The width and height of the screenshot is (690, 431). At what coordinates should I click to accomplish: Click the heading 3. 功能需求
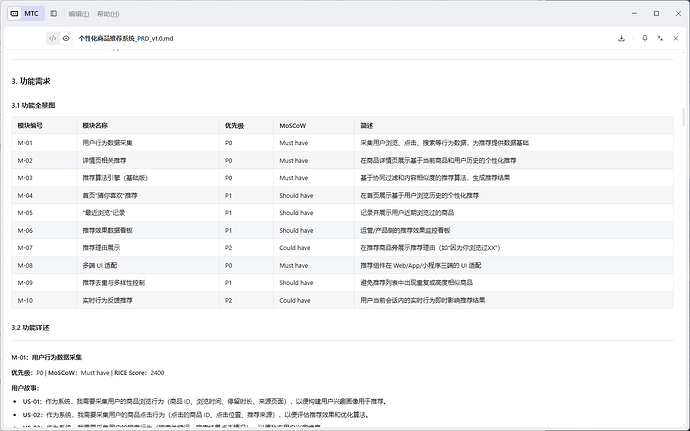[31, 81]
